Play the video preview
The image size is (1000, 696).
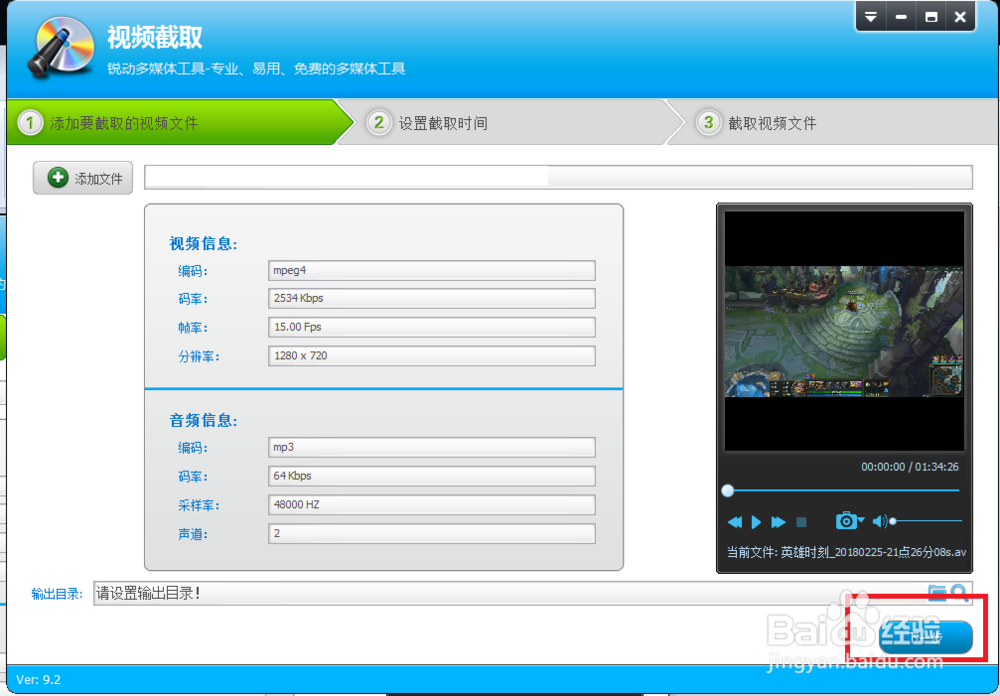(756, 522)
